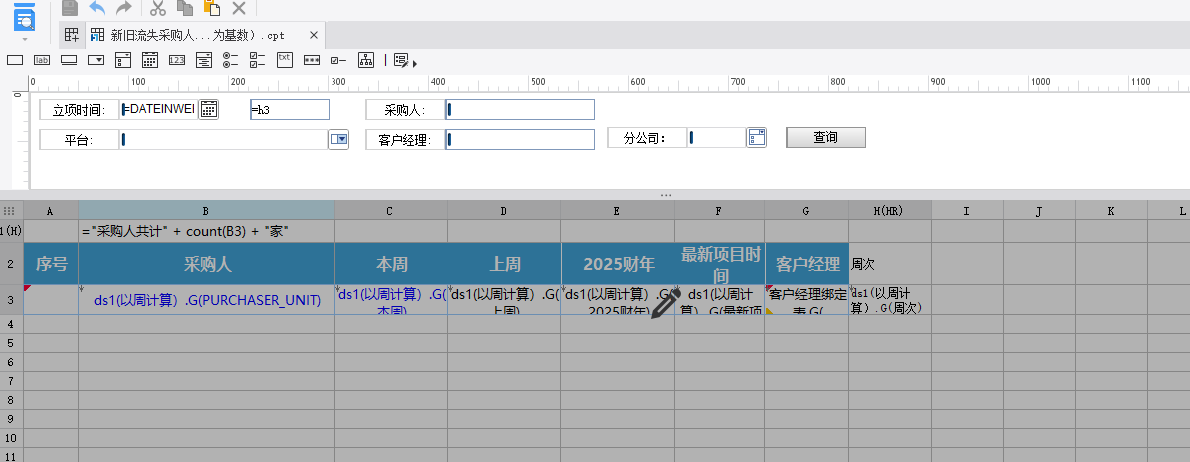1190x462 pixels.
Task: Select the 采购人 header cell
Action: click(206, 264)
